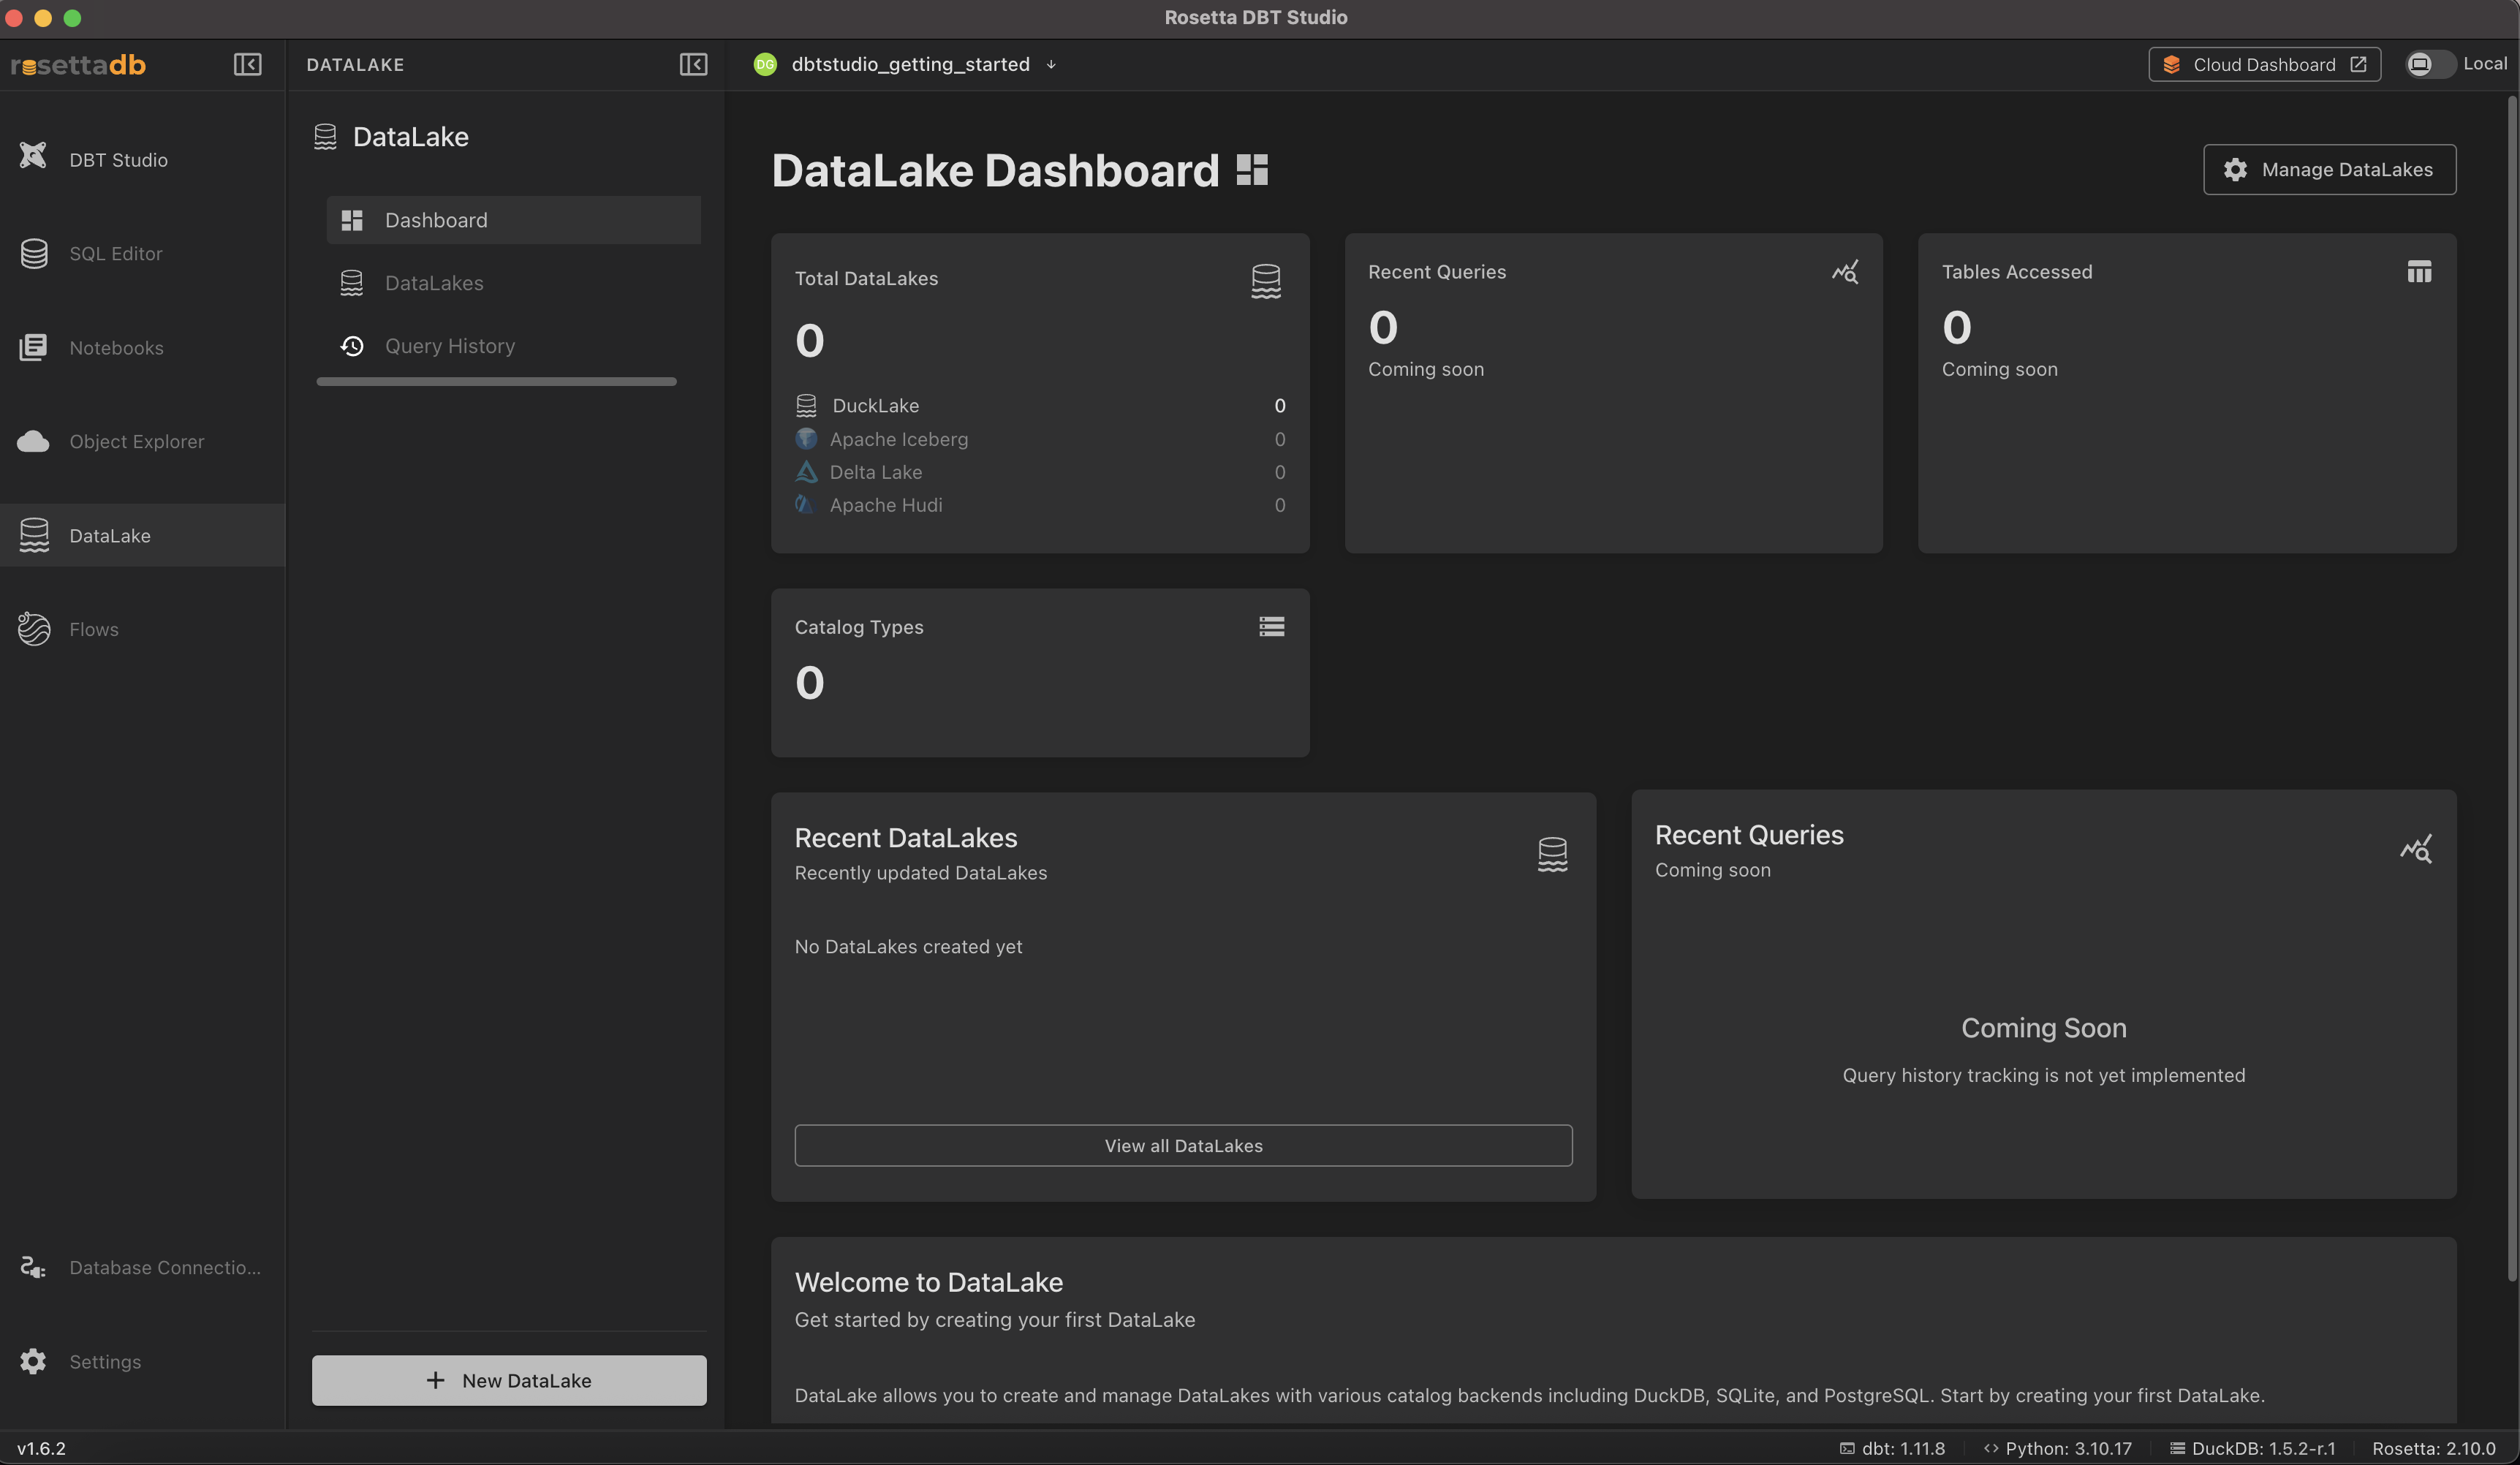Click the Database Connections icon

(33, 1267)
